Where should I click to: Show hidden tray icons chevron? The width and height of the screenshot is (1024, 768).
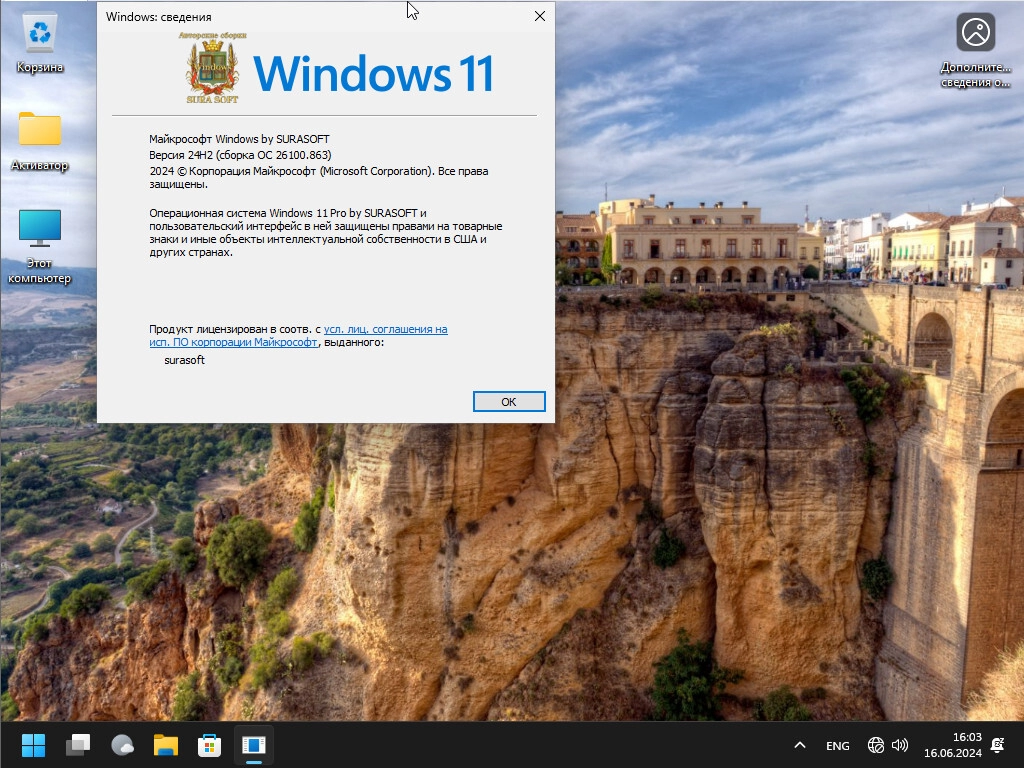799,745
